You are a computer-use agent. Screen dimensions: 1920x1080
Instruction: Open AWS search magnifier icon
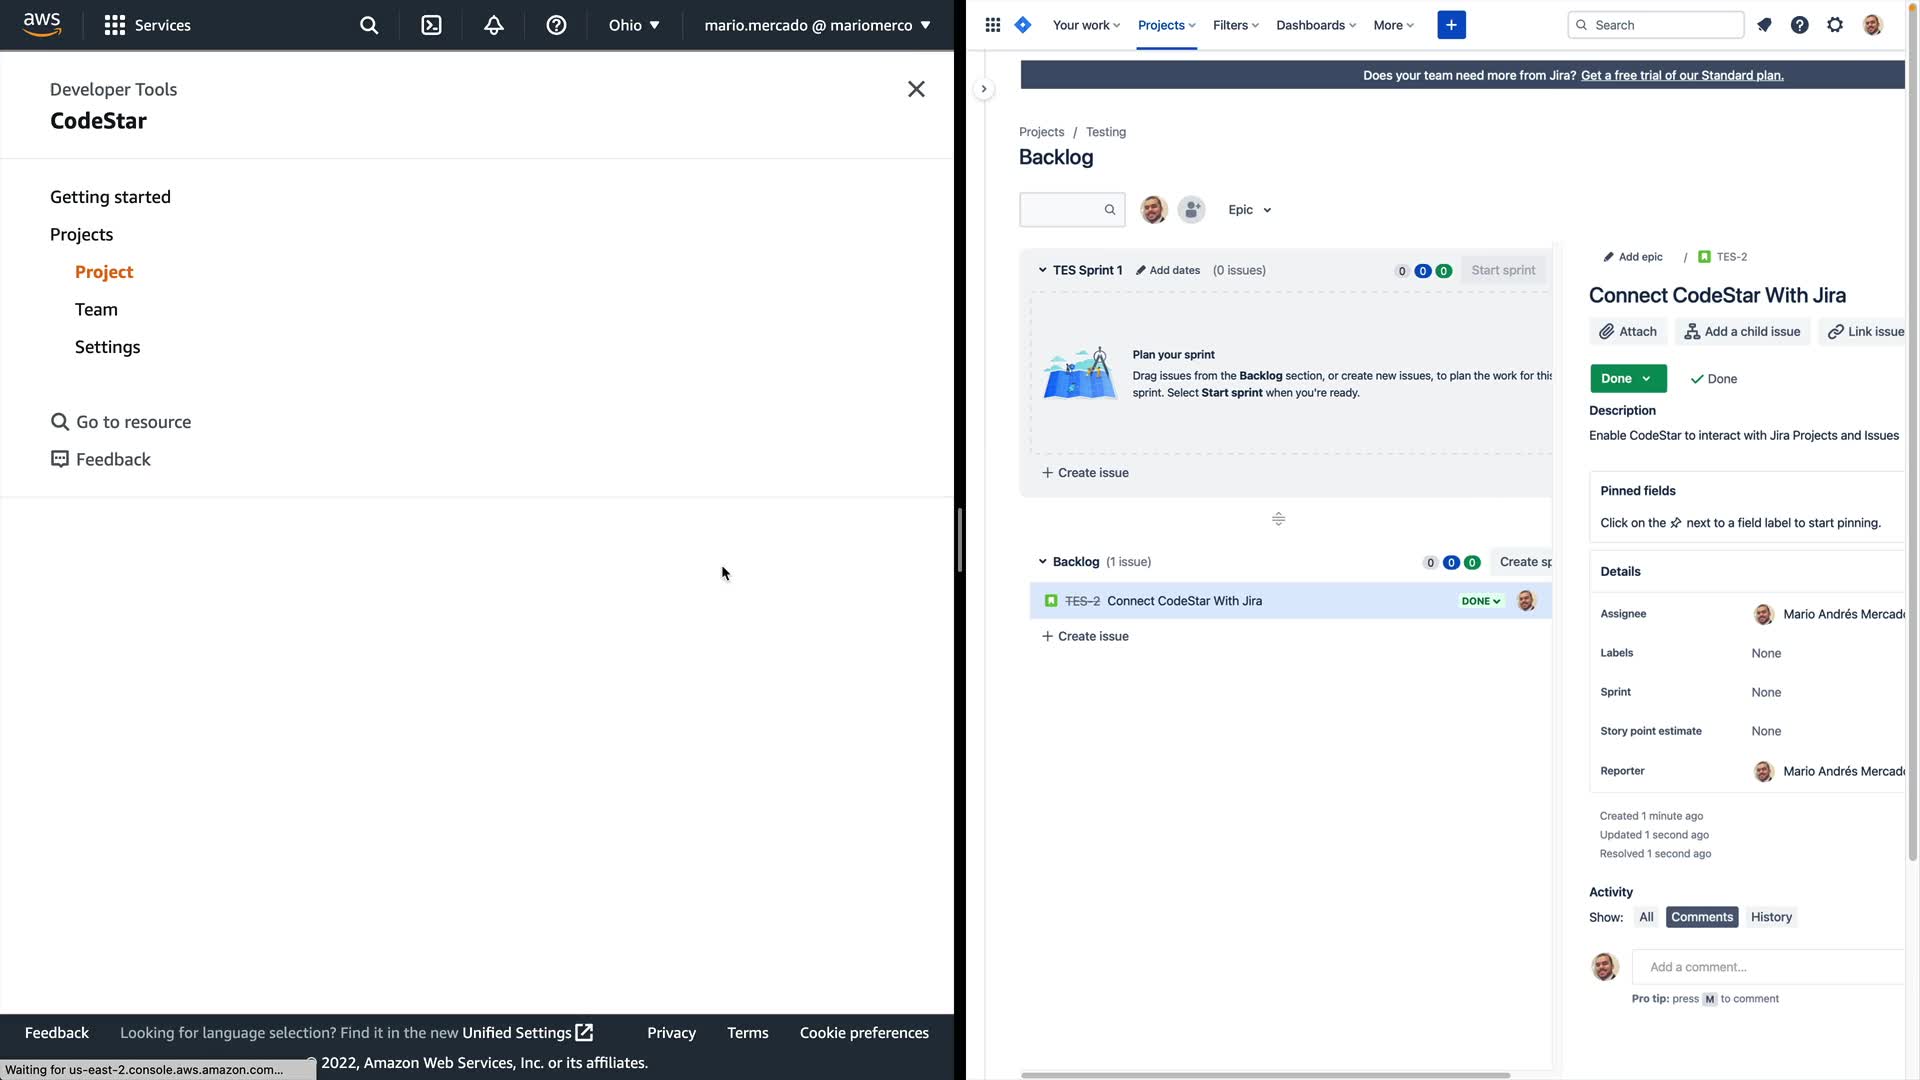pyautogui.click(x=369, y=25)
